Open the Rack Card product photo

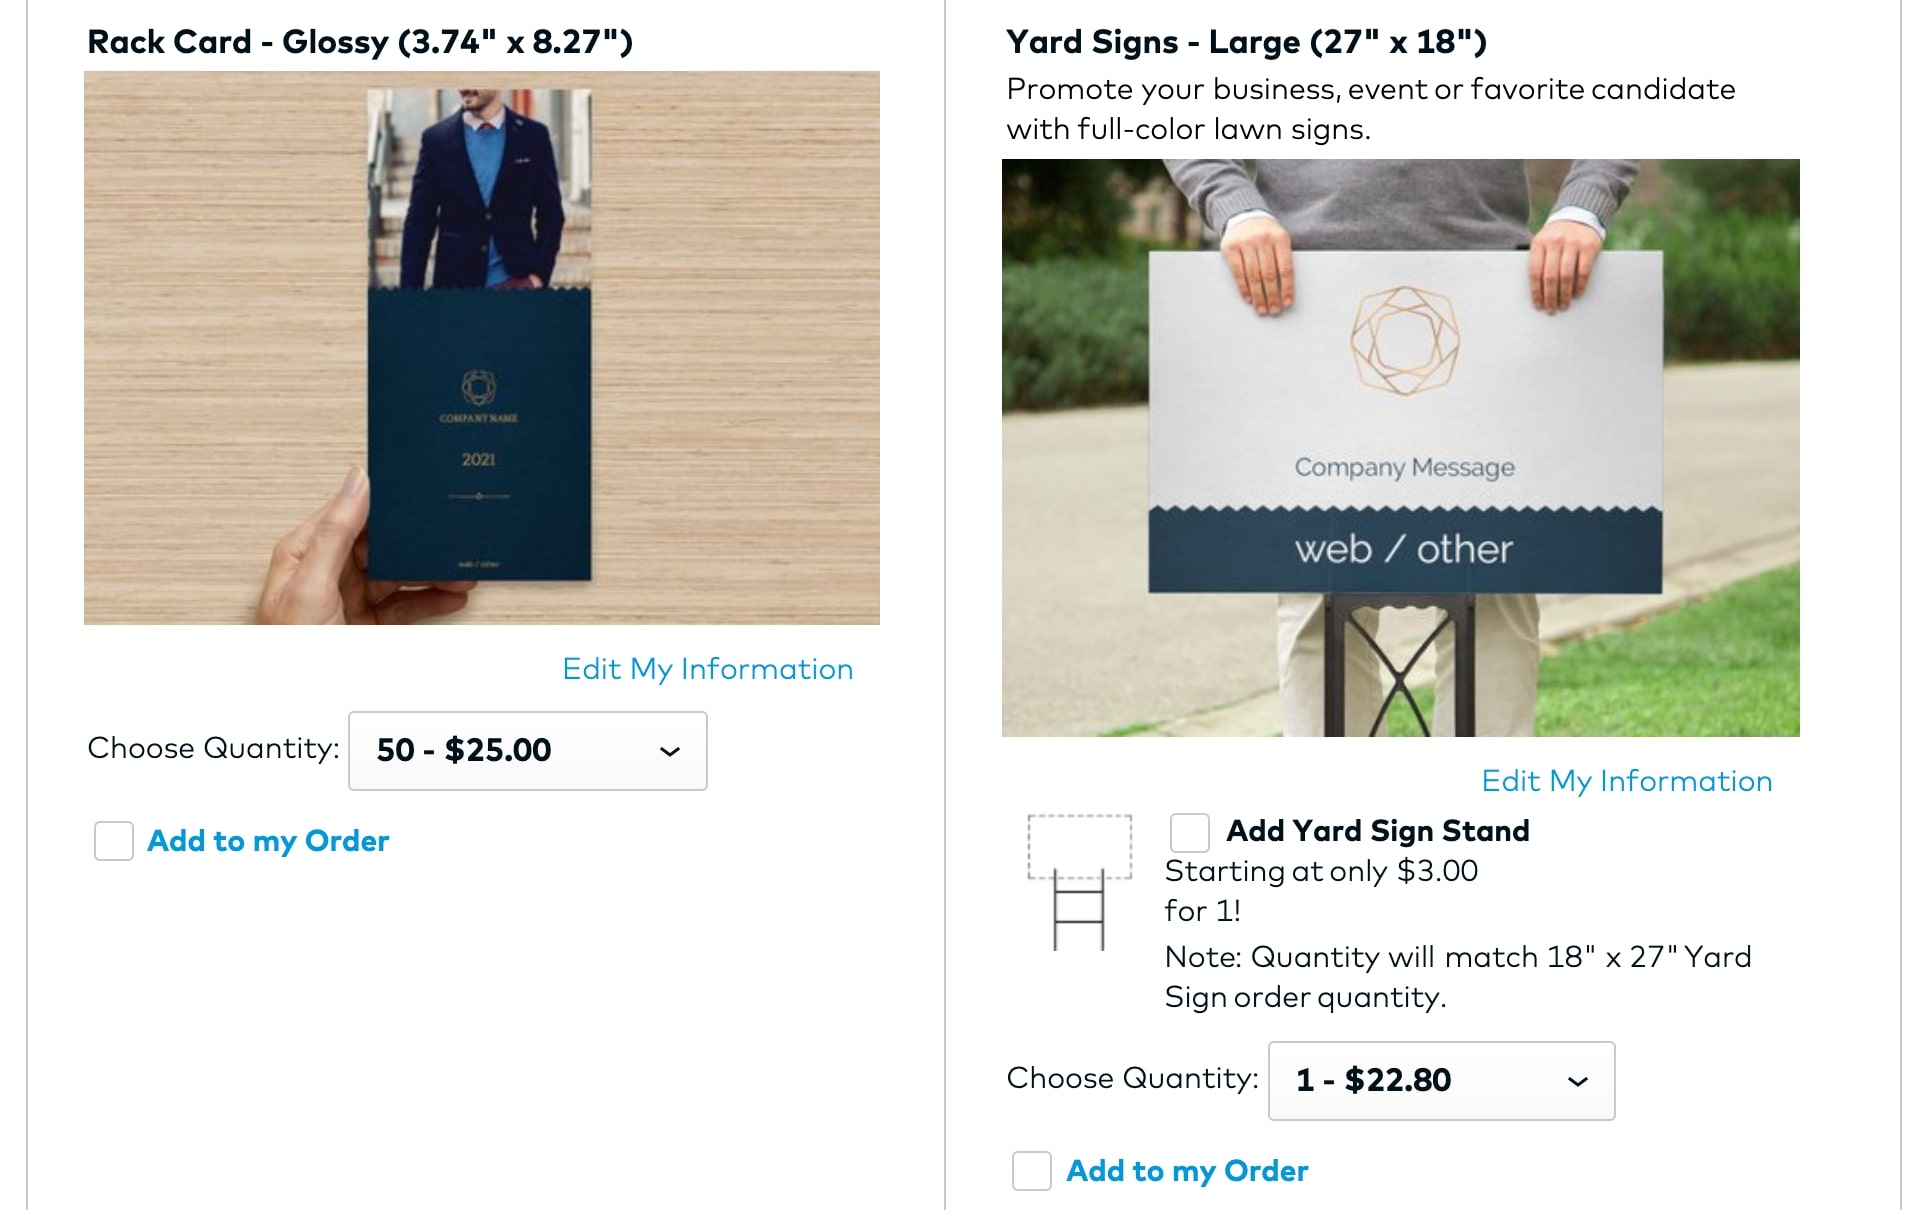coord(482,348)
